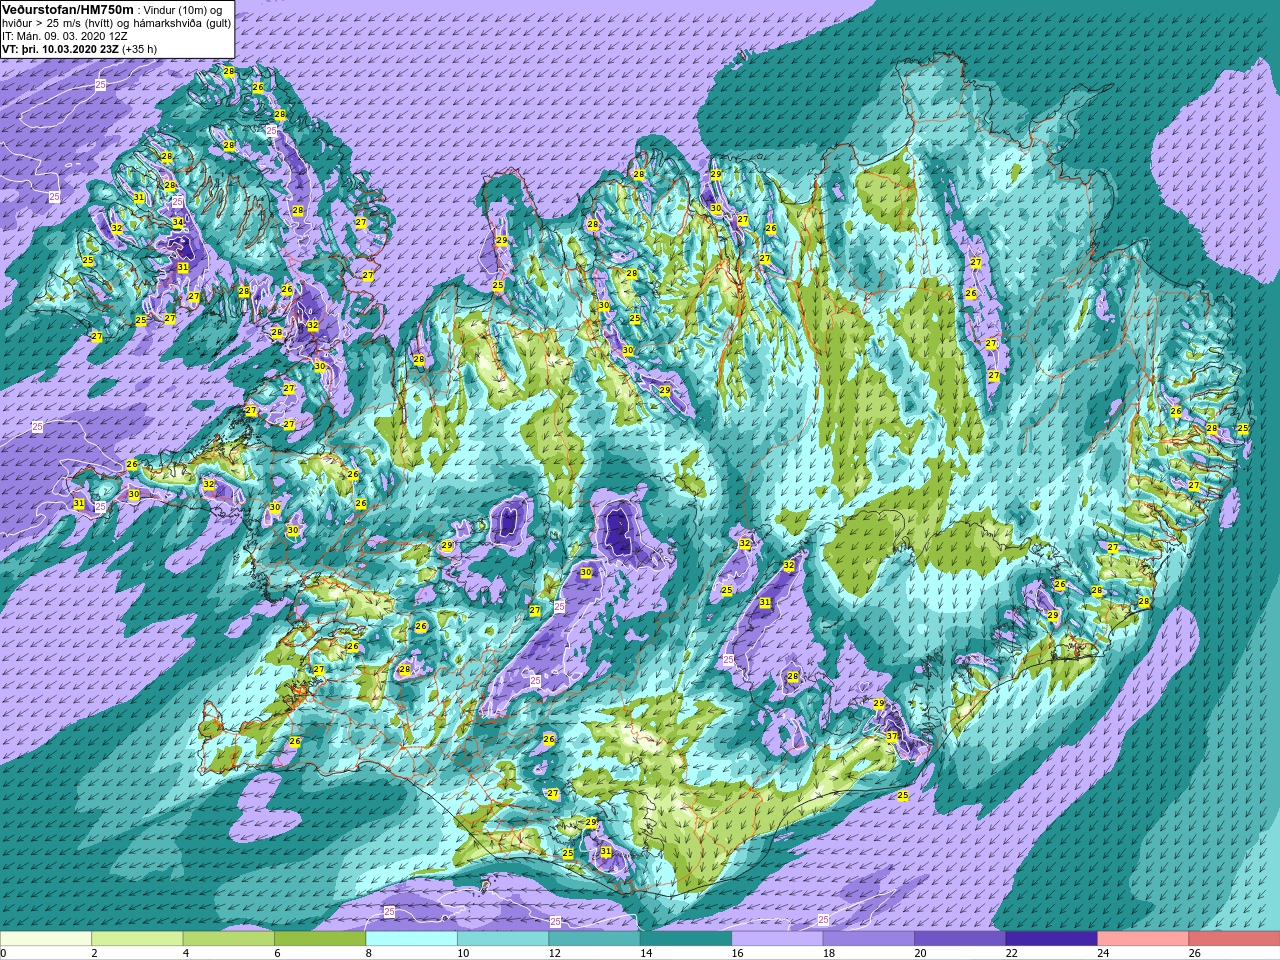The height and width of the screenshot is (960, 1280).
Task: Pick the 14–16 dark teal scale swatch
Action: (686, 939)
